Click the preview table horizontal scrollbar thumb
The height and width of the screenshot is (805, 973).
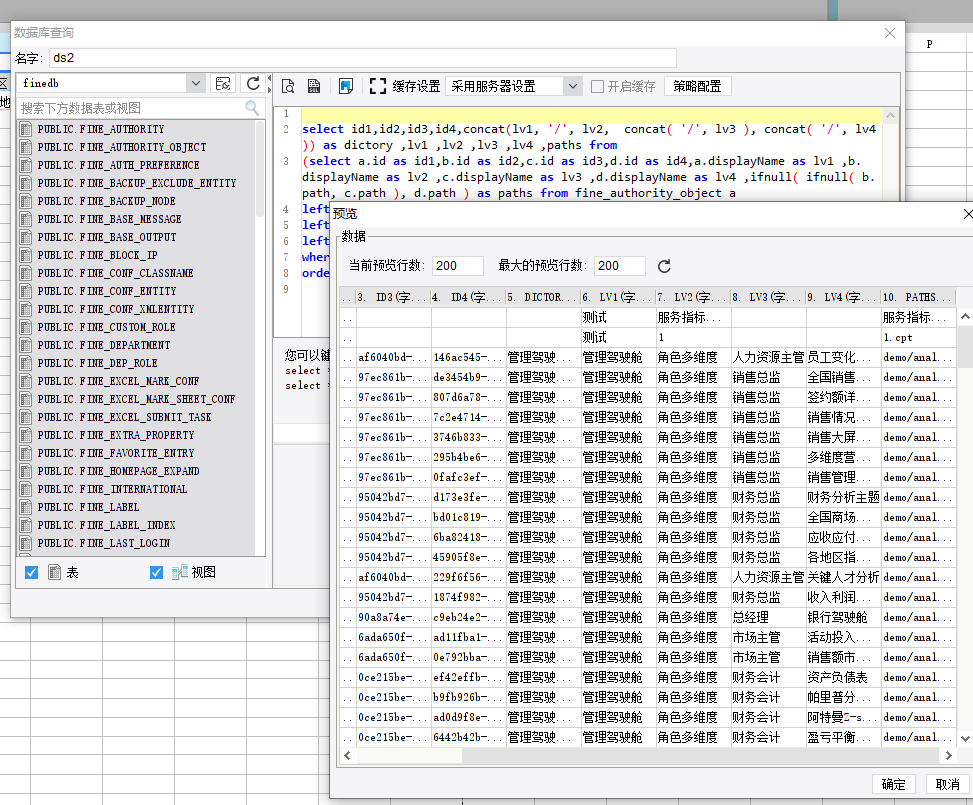coord(408,755)
